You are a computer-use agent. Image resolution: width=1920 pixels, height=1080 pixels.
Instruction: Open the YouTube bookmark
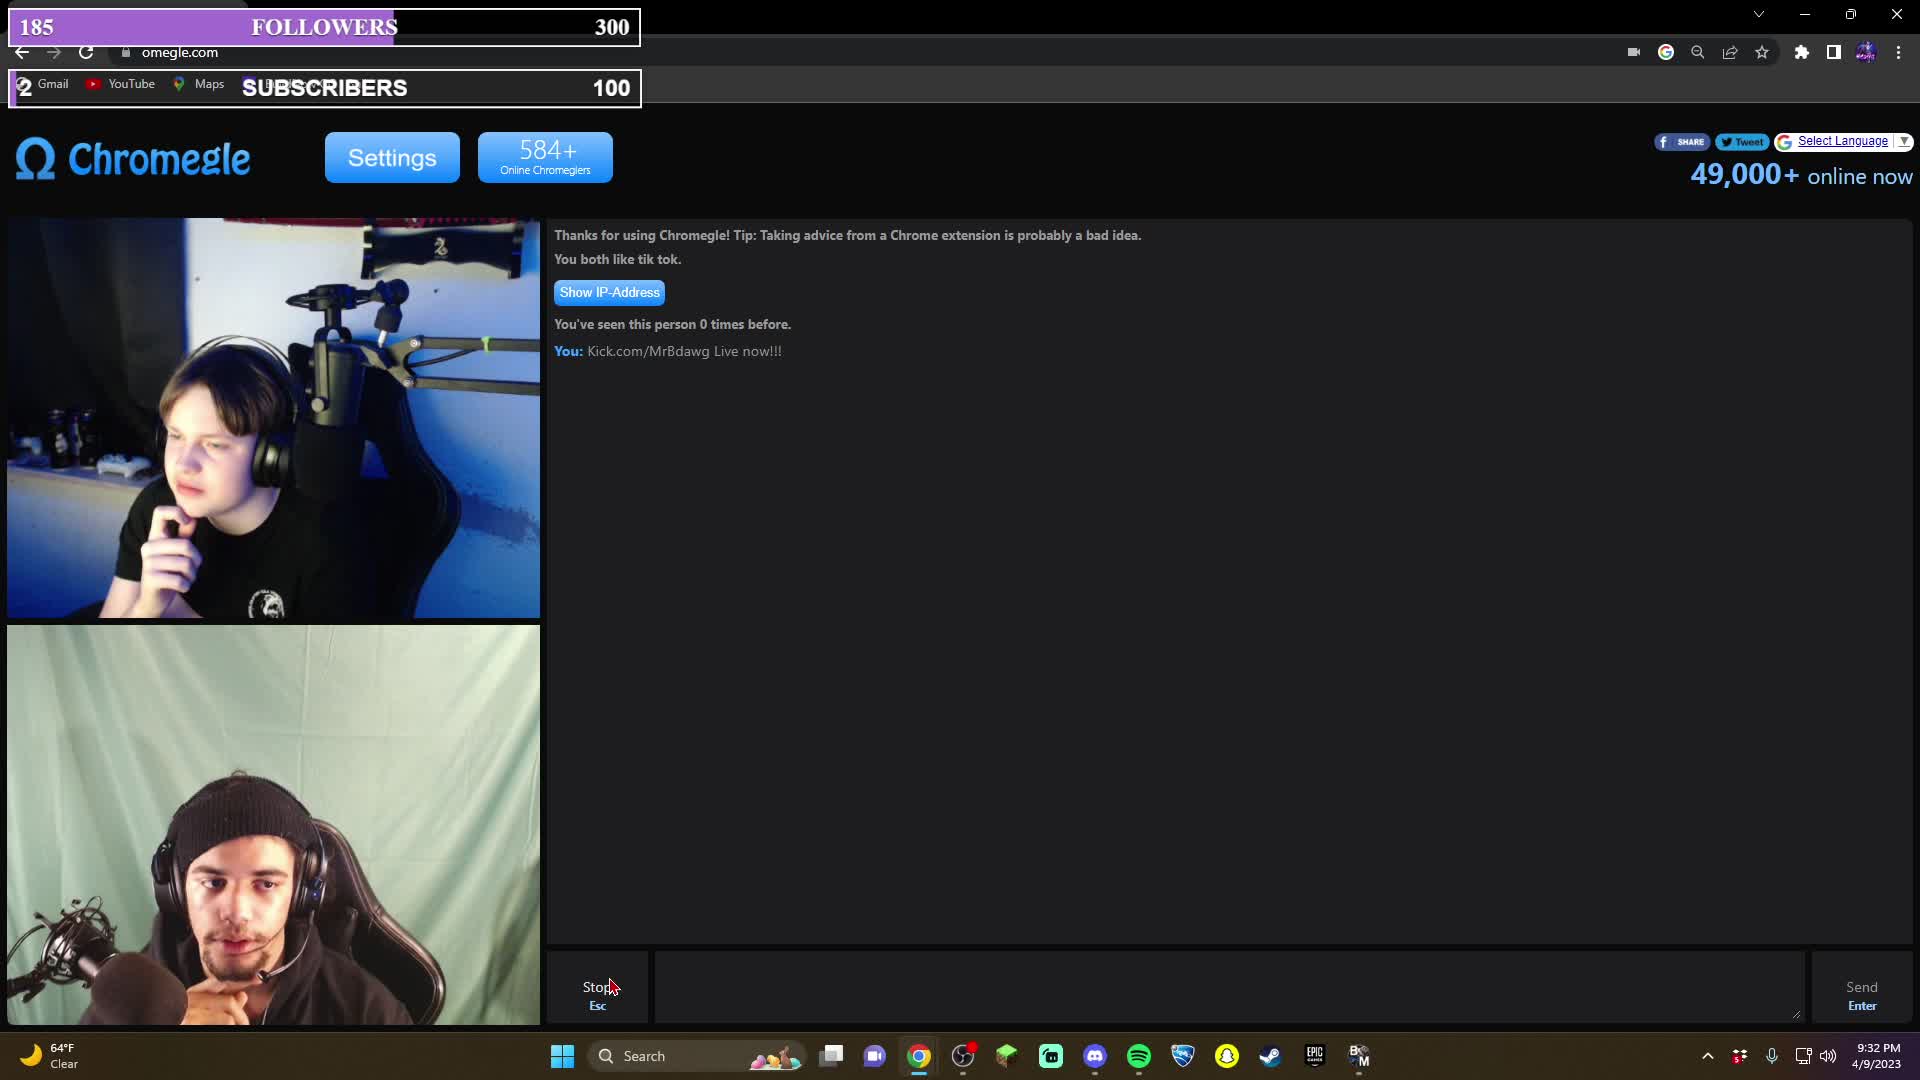click(x=121, y=84)
